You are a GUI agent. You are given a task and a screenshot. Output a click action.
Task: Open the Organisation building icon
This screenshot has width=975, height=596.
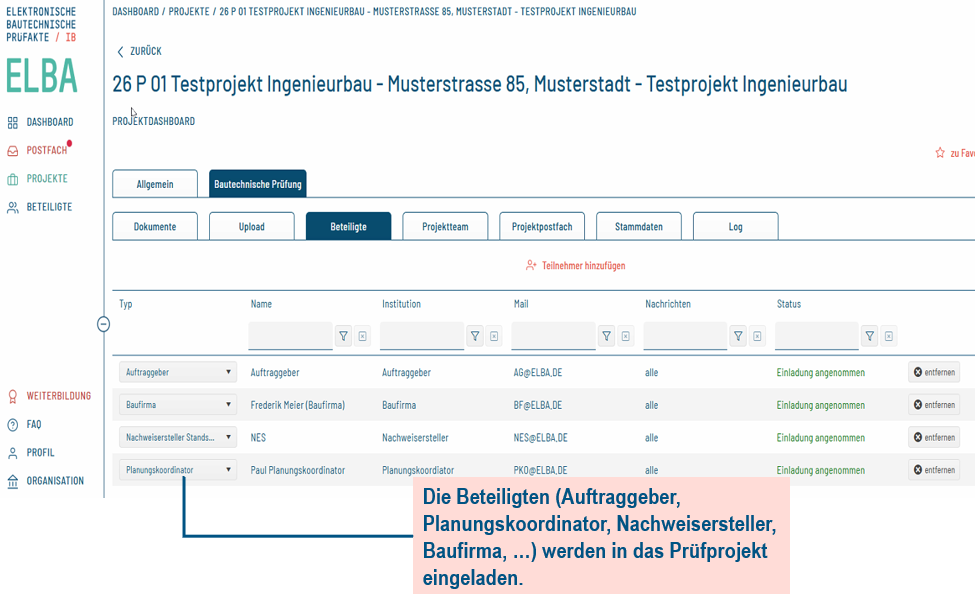click(12, 481)
